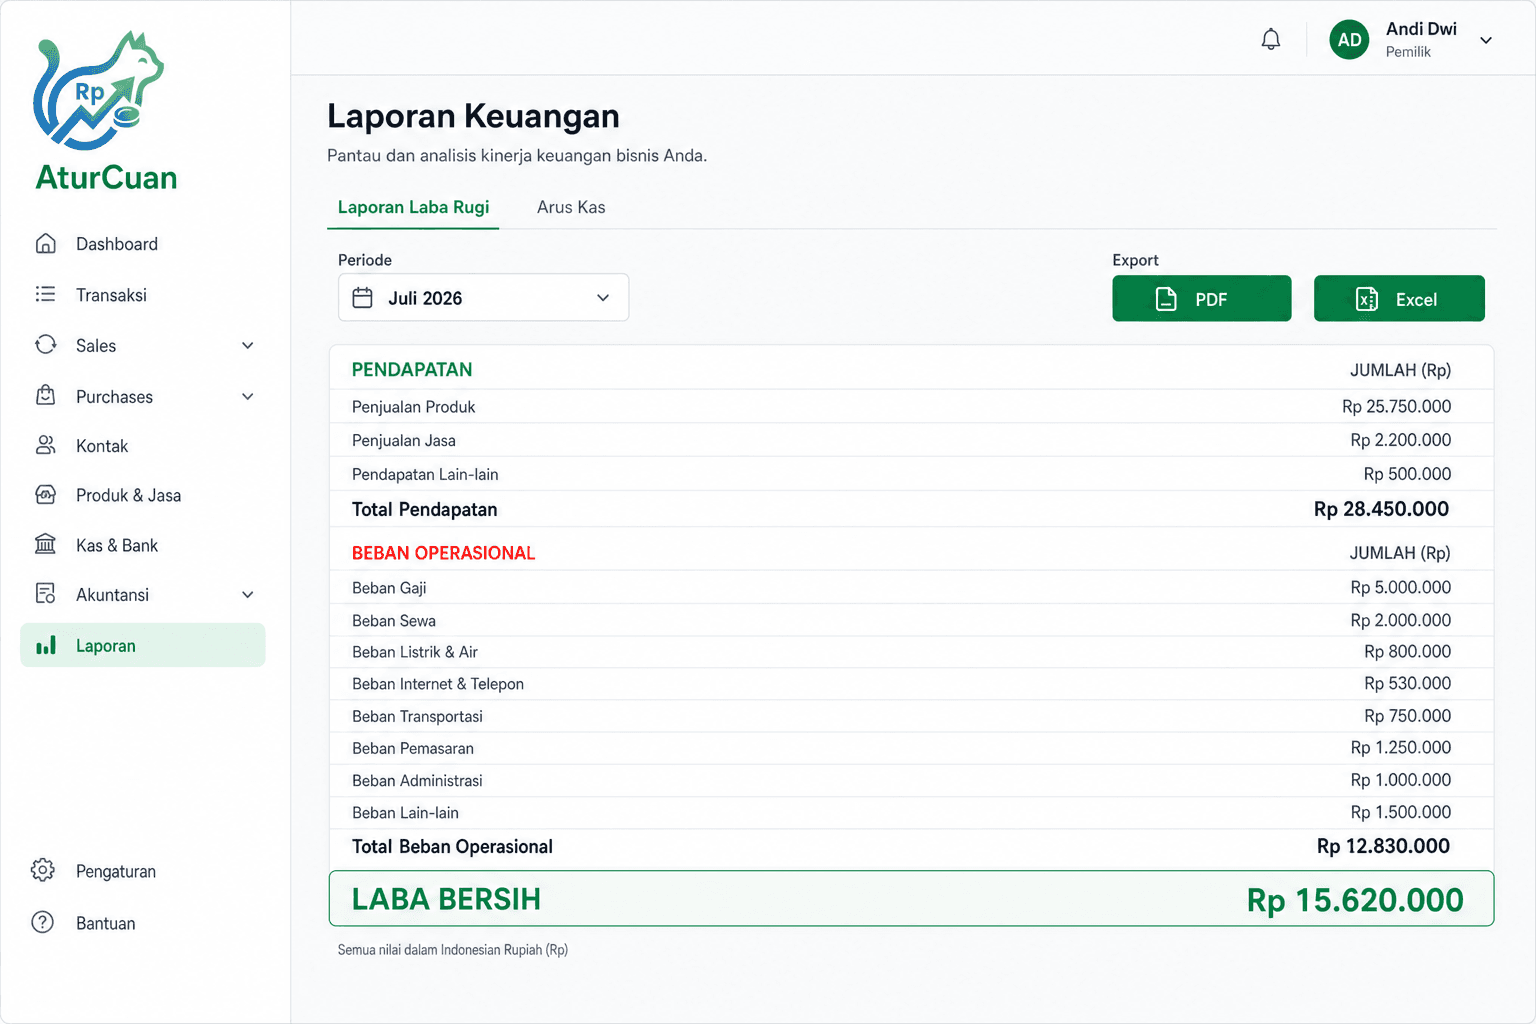Expand the Sales submenu chevron
1536x1024 pixels.
click(248, 346)
